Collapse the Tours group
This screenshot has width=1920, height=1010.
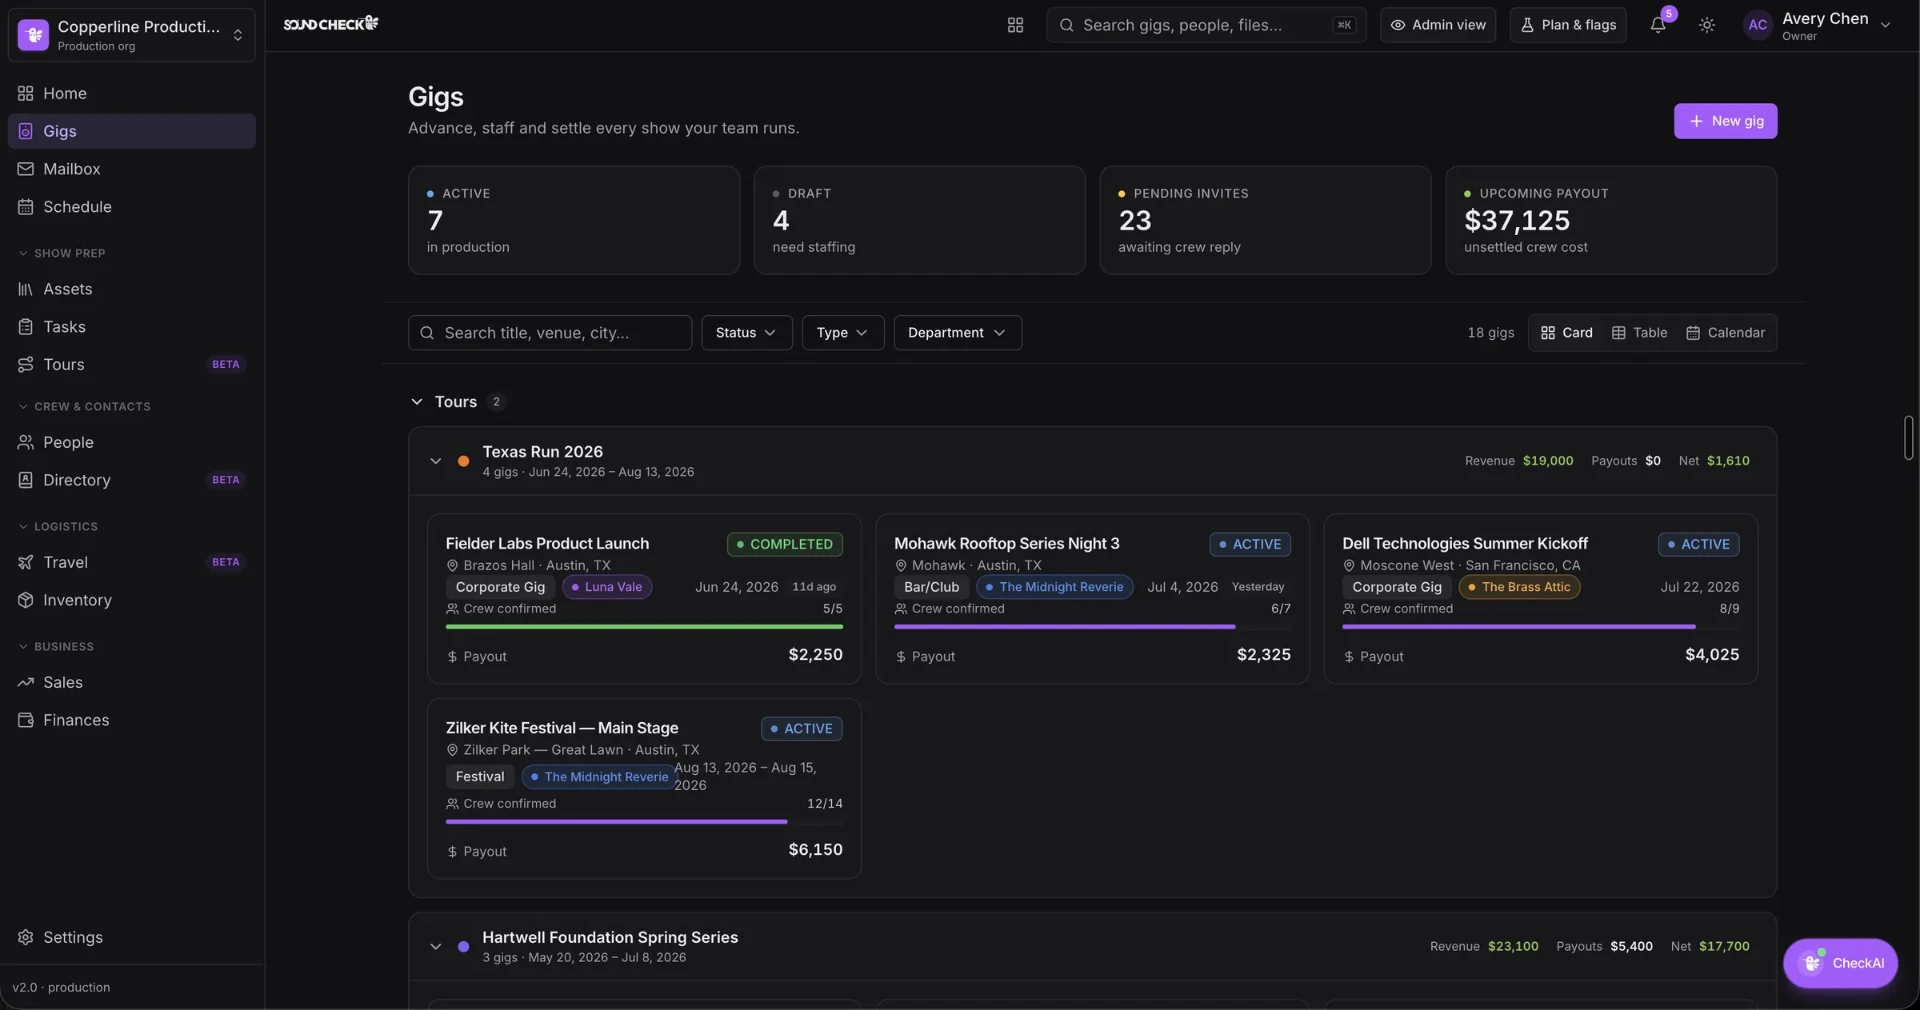[417, 402]
